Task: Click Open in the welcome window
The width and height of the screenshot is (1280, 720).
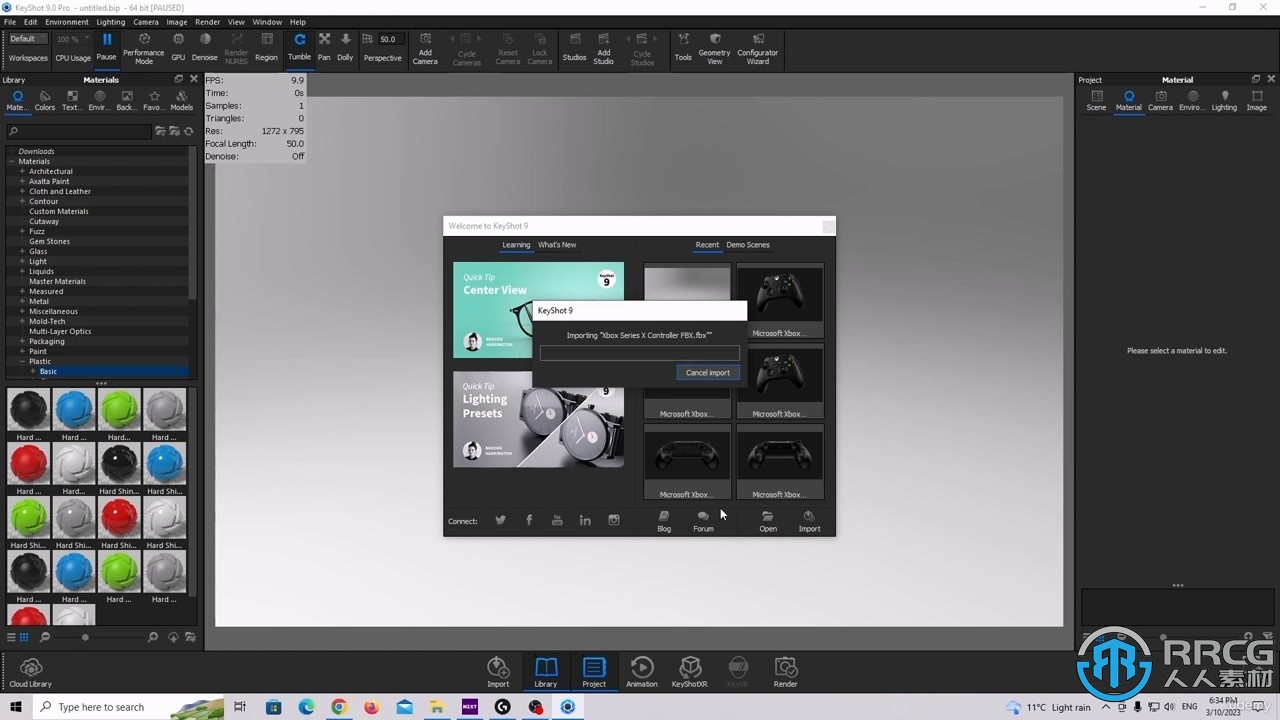Action: tap(767, 521)
